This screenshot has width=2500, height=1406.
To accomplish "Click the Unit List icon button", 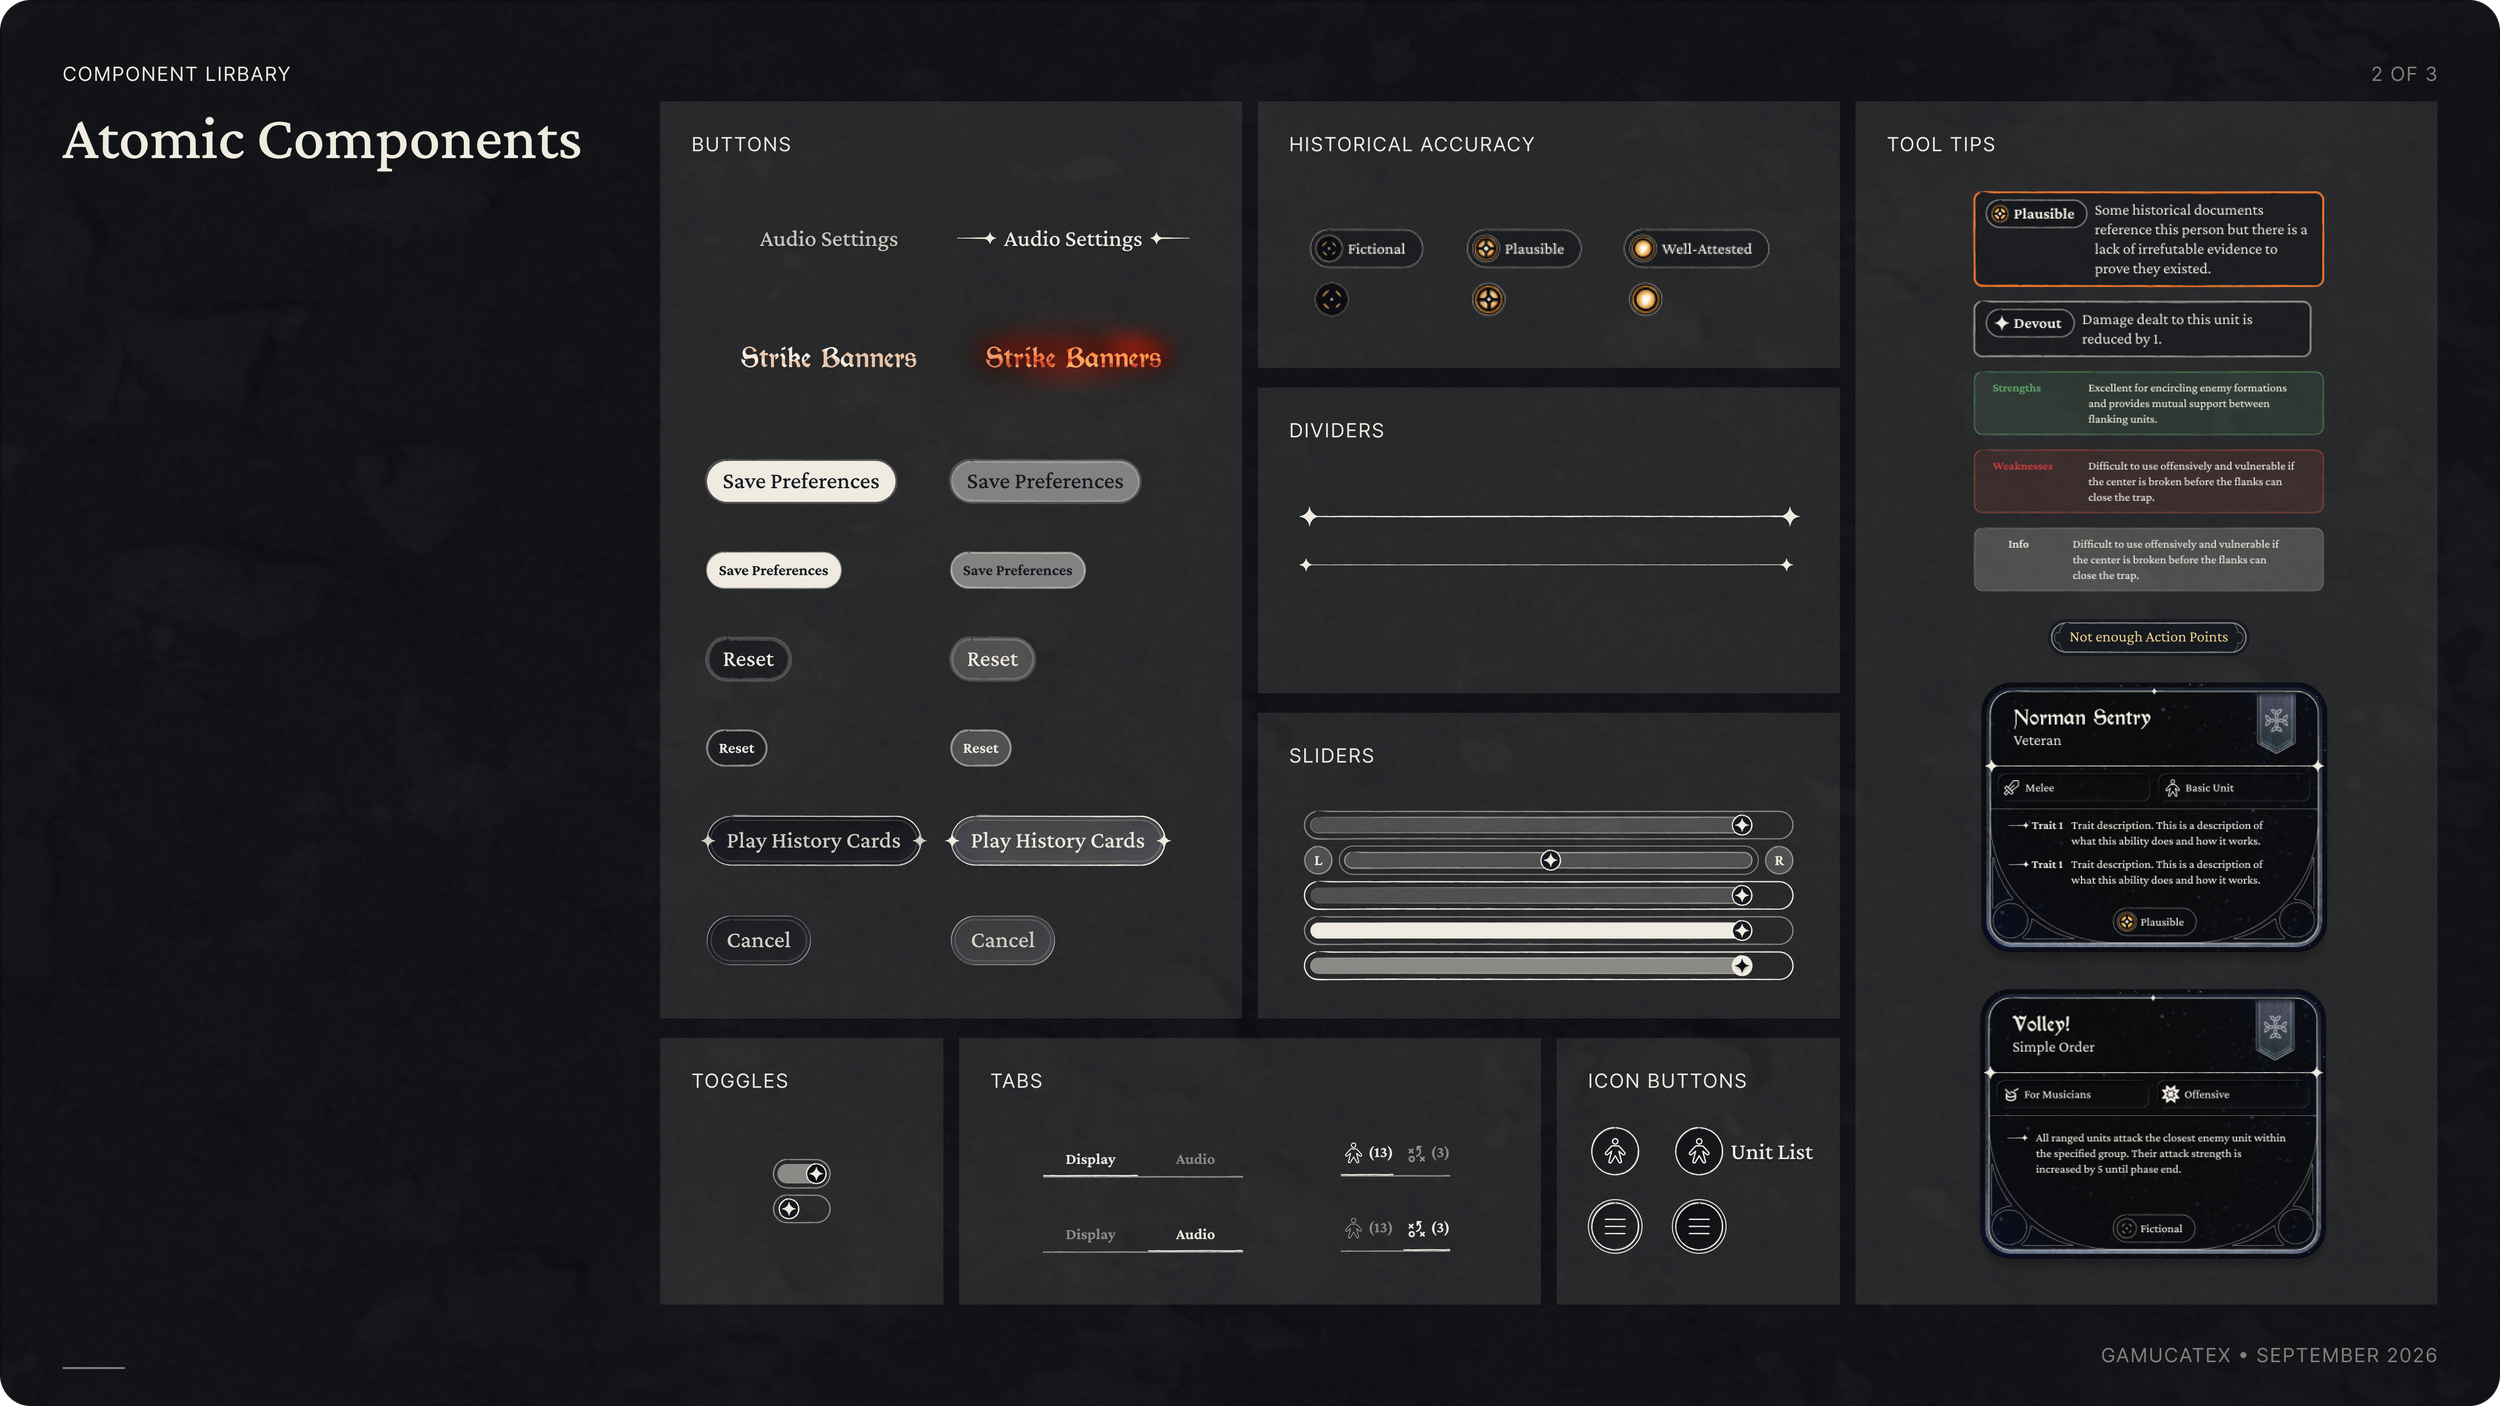I will [x=1744, y=1152].
